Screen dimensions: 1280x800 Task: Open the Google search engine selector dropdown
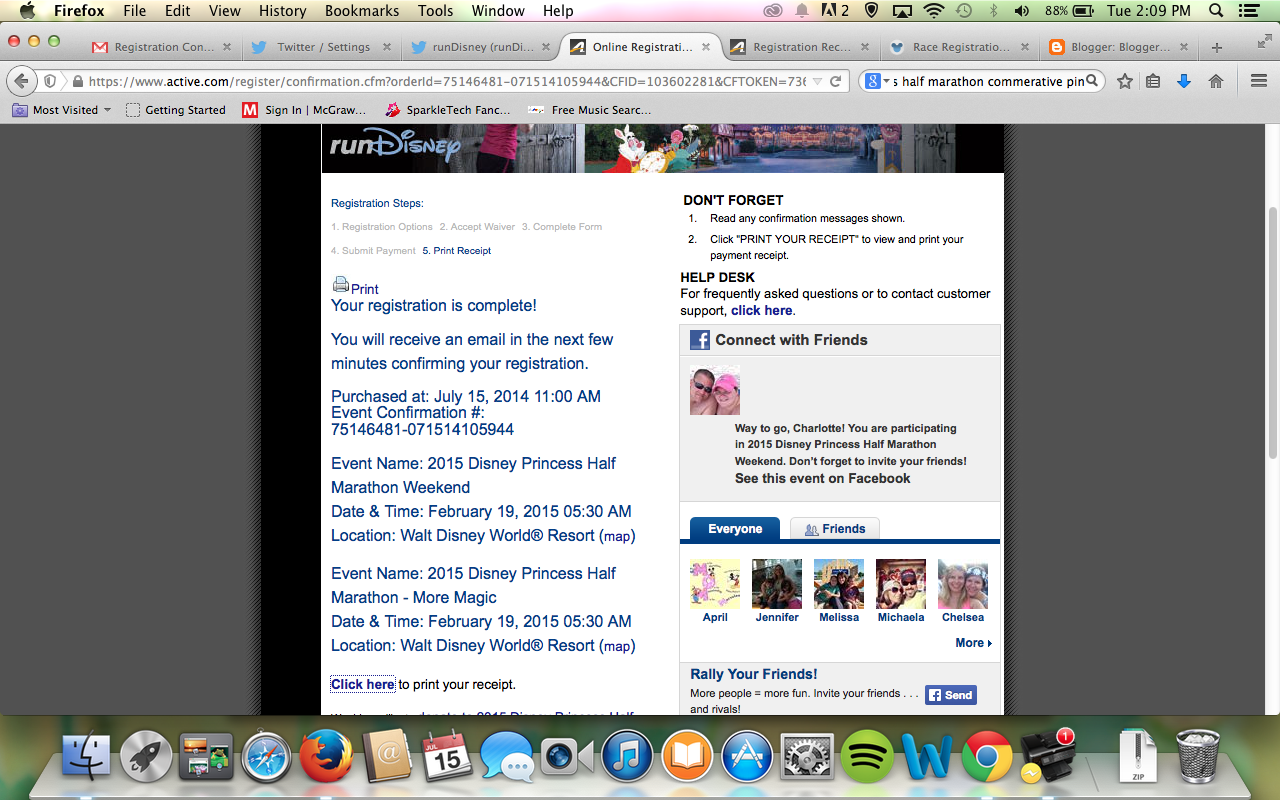coord(878,81)
